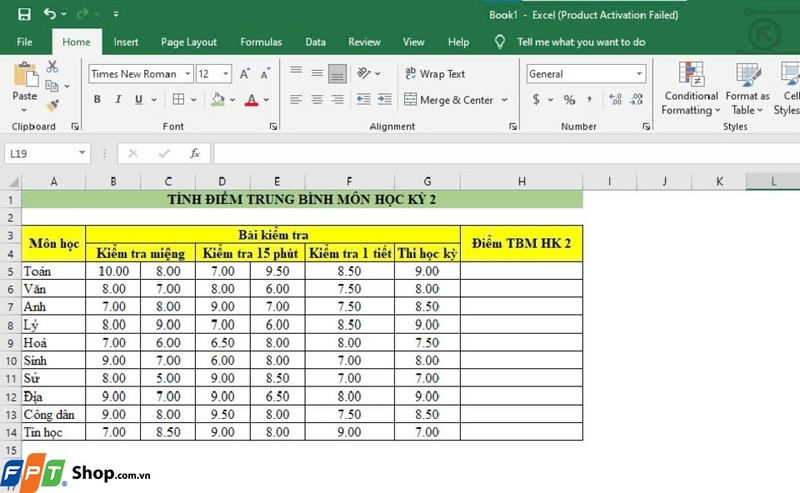Click the Percent Style icon

pyautogui.click(x=569, y=100)
